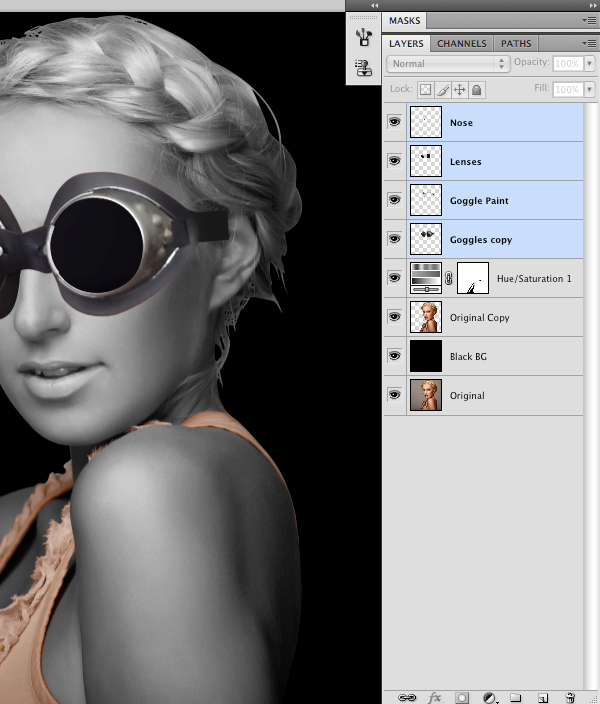Click Hue/Saturation adjustment layer icon
Viewport: 600px width, 704px height.
click(x=426, y=278)
